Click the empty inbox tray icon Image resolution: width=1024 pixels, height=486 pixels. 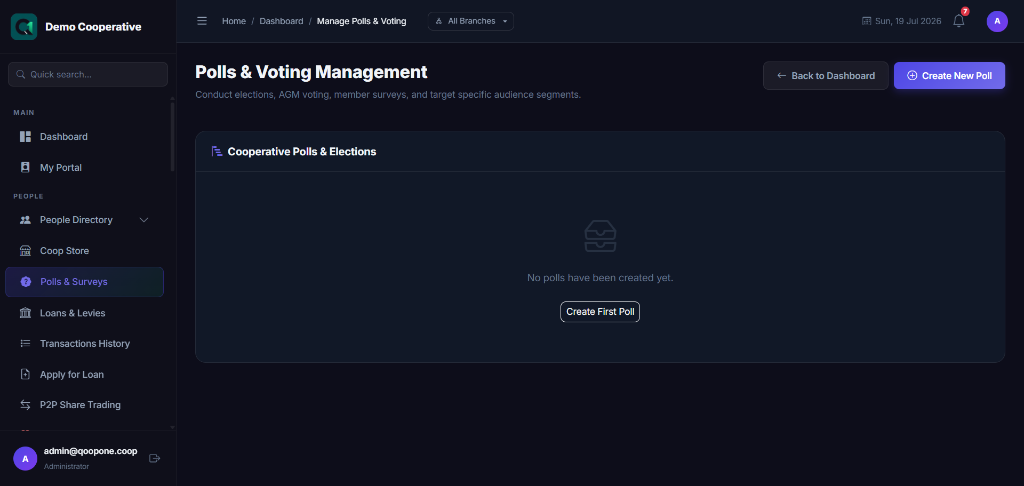(600, 236)
